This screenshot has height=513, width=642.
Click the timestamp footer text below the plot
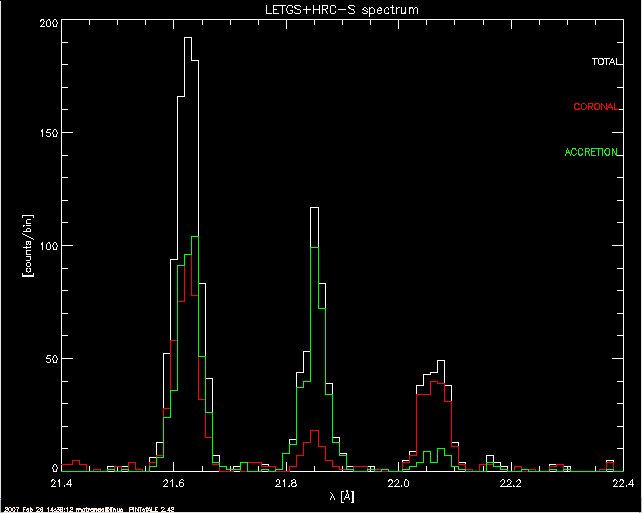tap(83, 508)
